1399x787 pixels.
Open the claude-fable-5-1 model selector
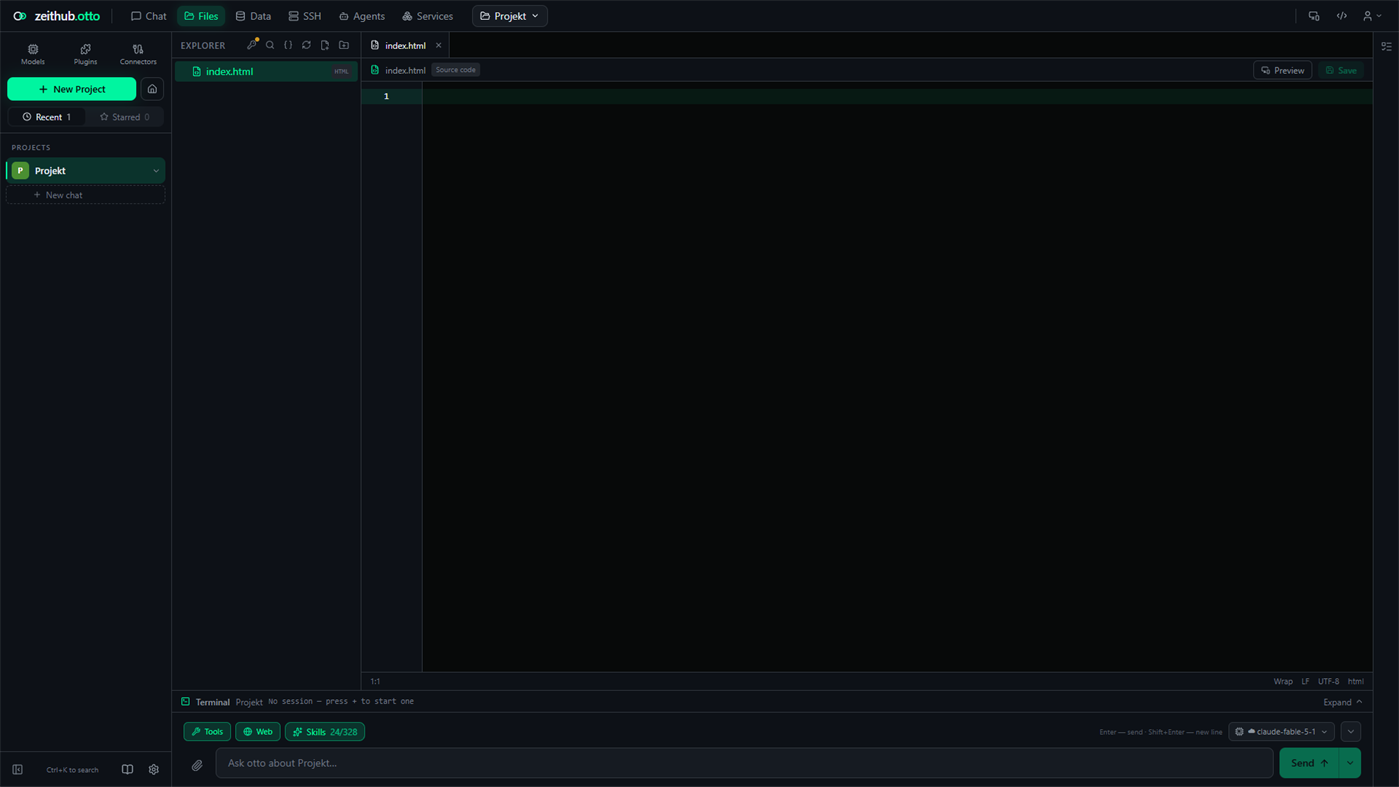(1282, 732)
